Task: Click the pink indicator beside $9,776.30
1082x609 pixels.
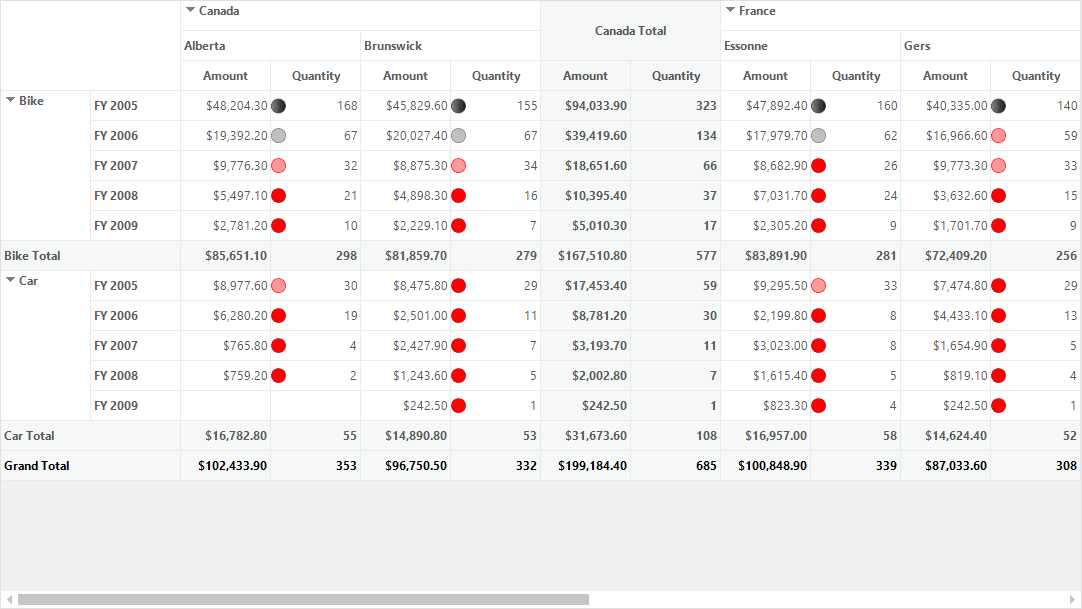Action: click(279, 166)
